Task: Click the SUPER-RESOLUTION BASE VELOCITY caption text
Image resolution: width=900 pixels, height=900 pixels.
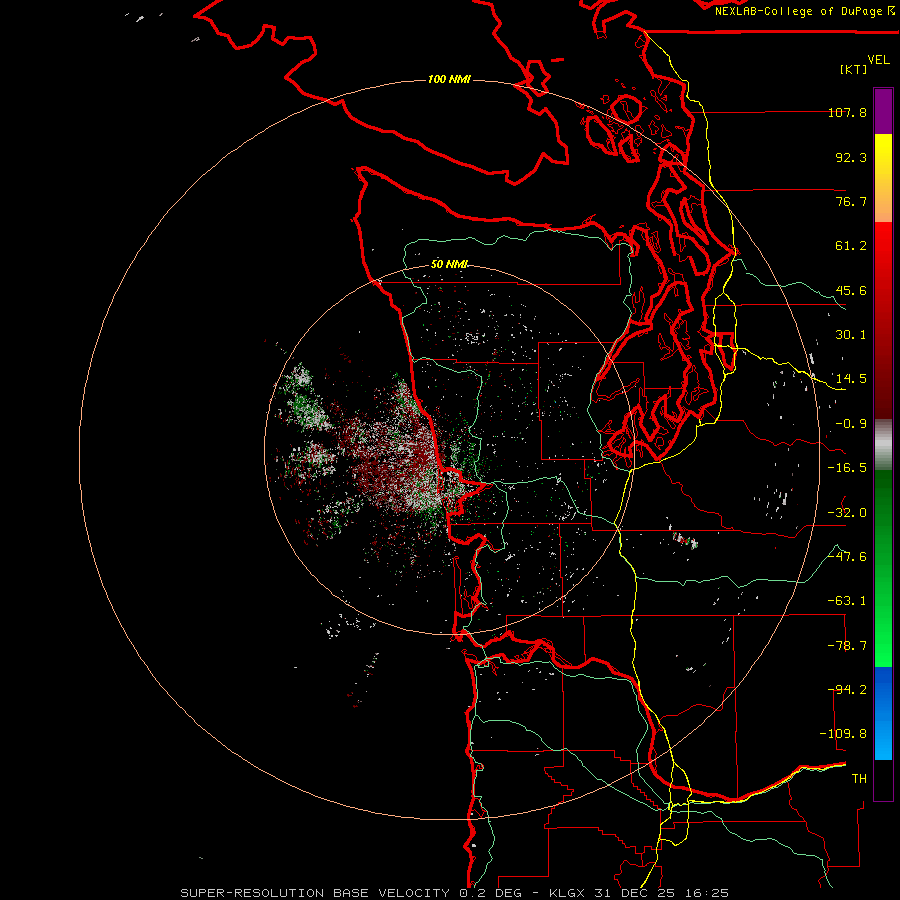Action: (315, 893)
